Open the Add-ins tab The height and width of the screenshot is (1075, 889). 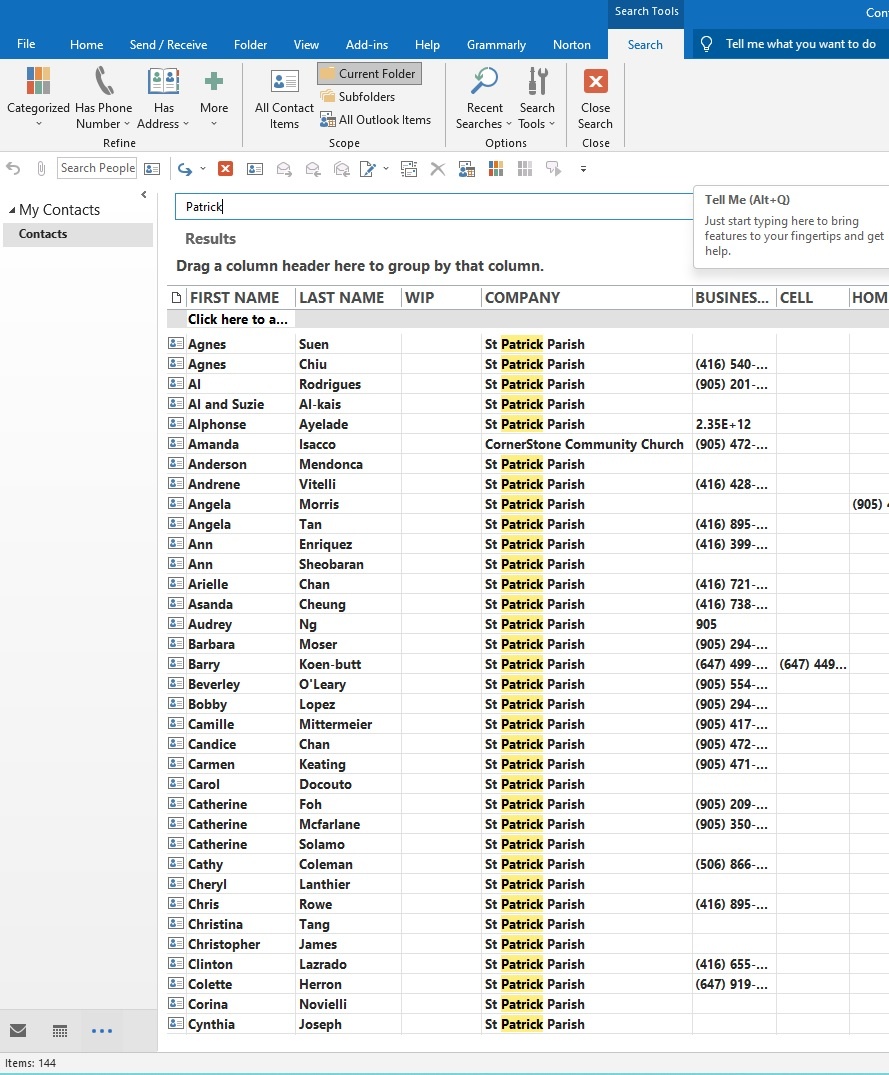pos(367,45)
